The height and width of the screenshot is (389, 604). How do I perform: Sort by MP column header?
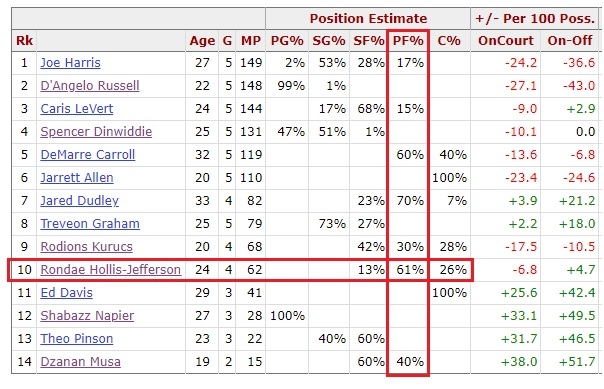click(x=251, y=41)
